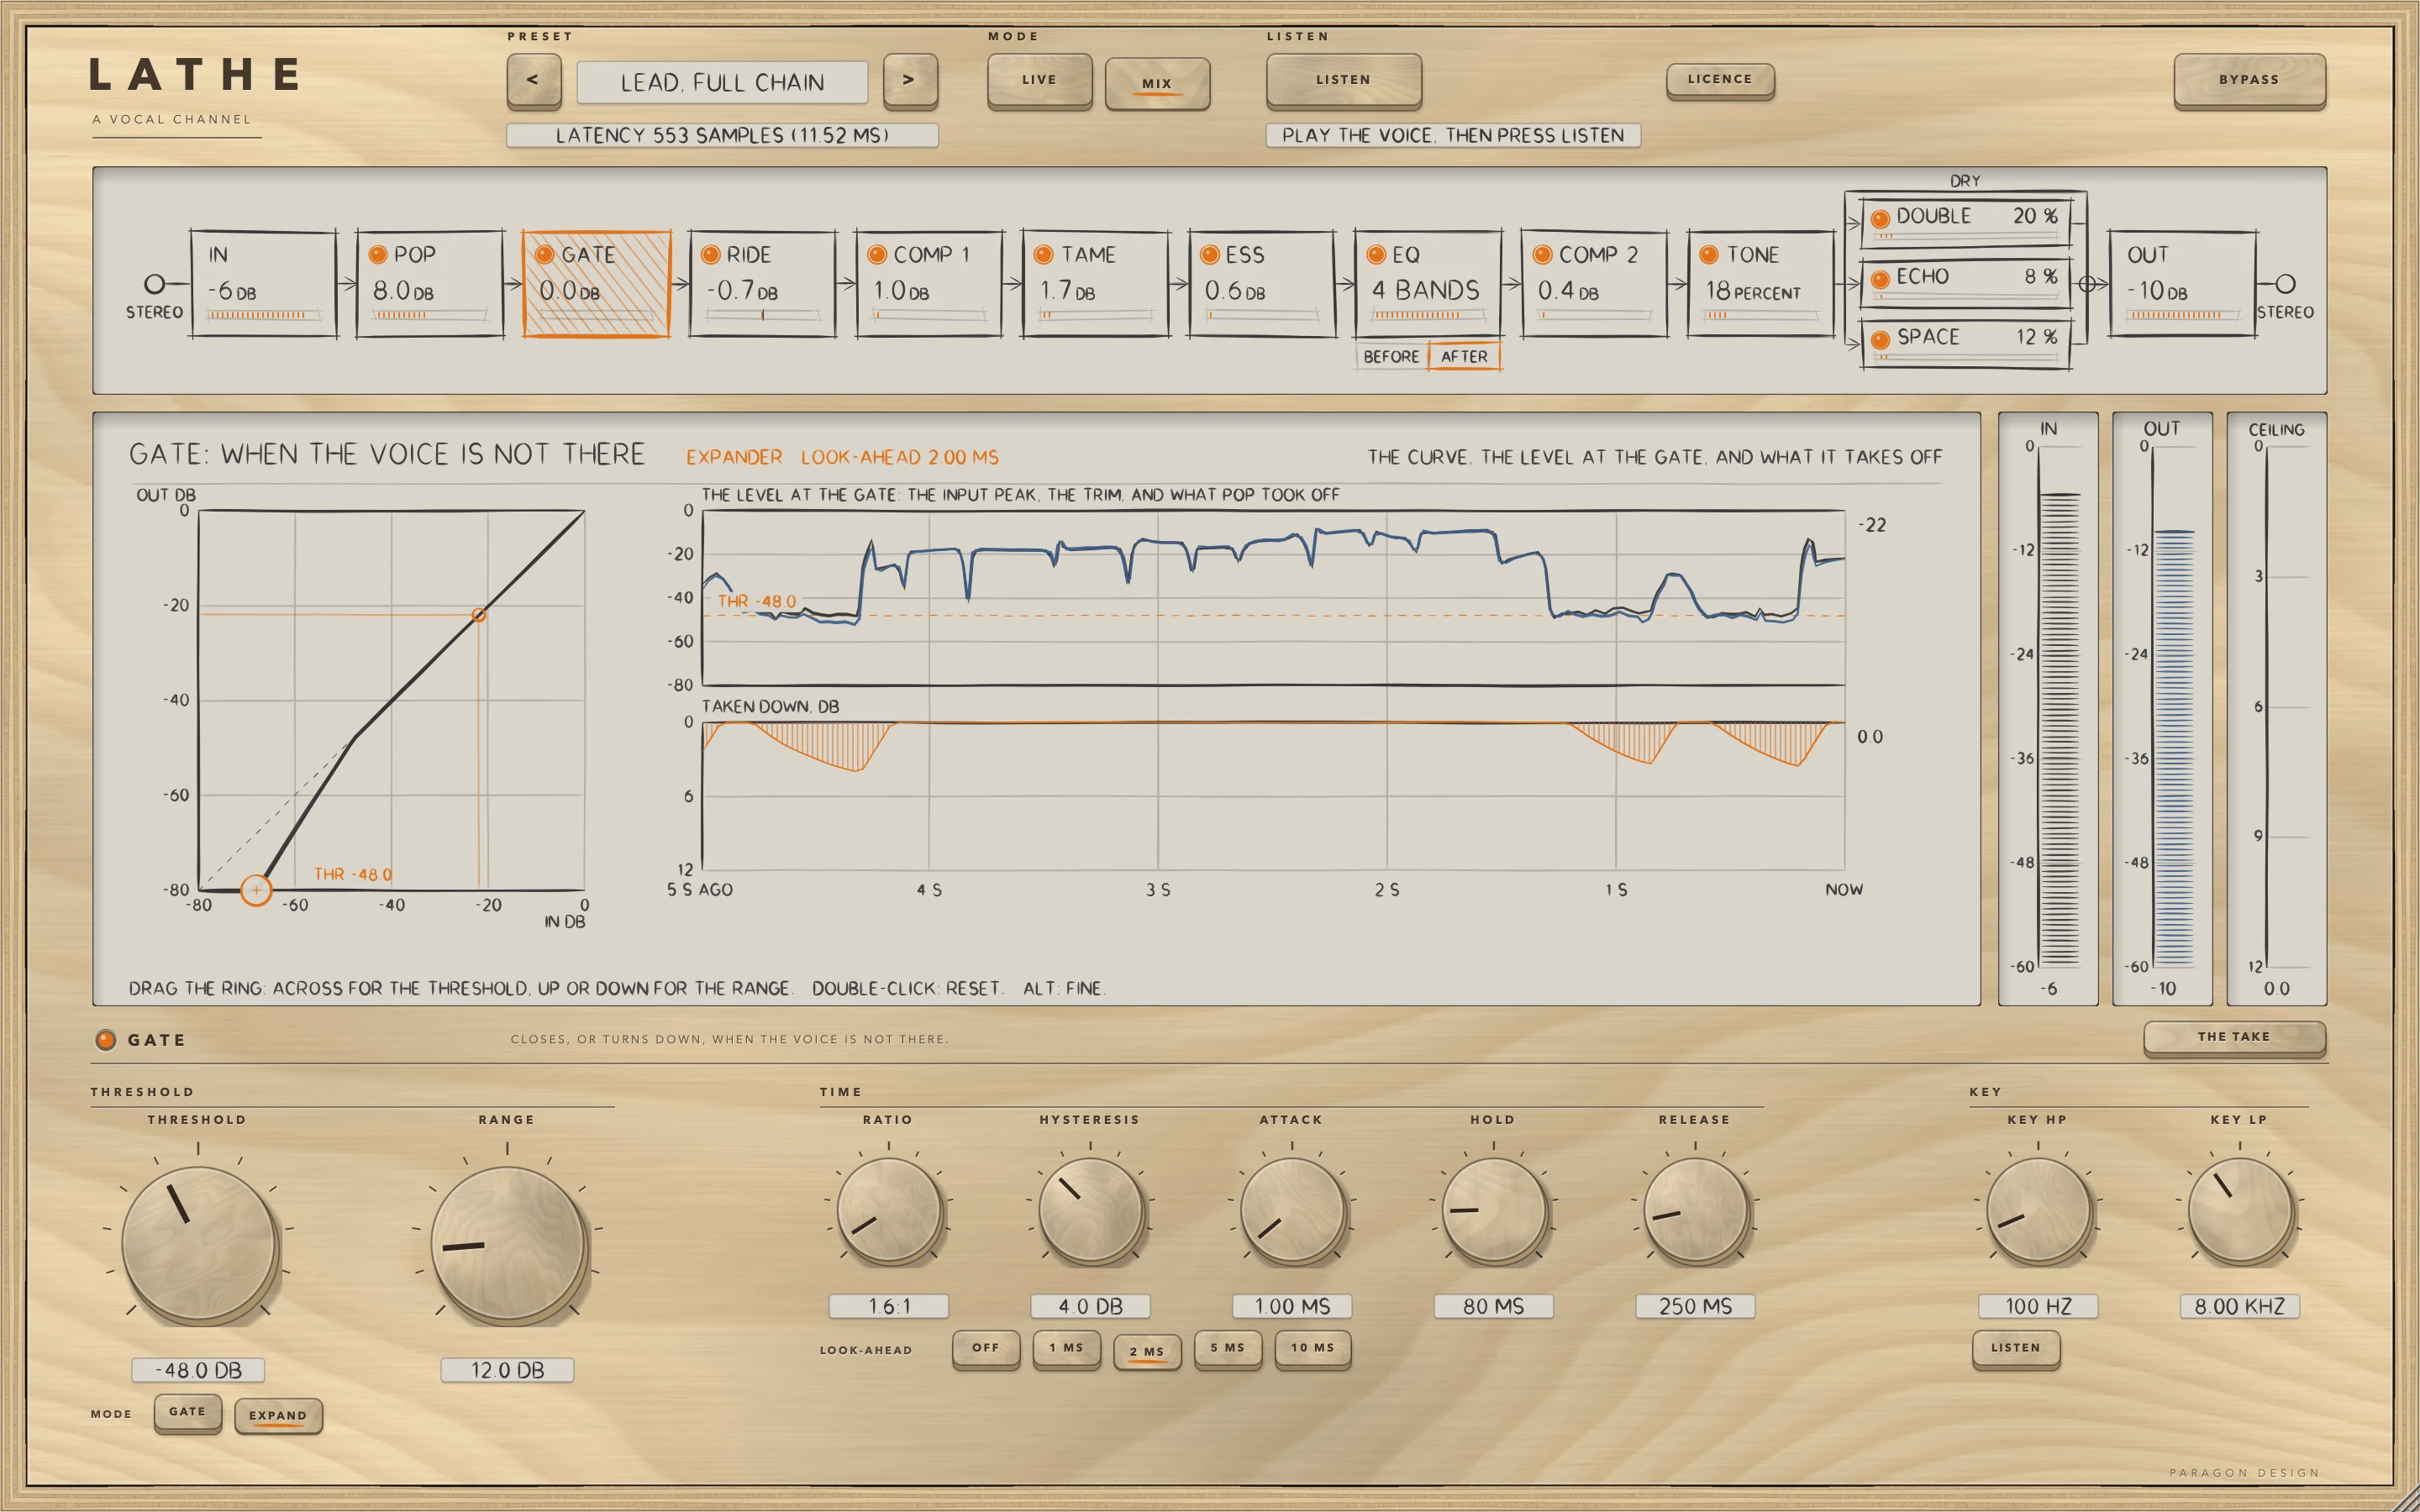Toggle the COMP 2 module power LED
The height and width of the screenshot is (1512, 2420).
coord(1542,255)
